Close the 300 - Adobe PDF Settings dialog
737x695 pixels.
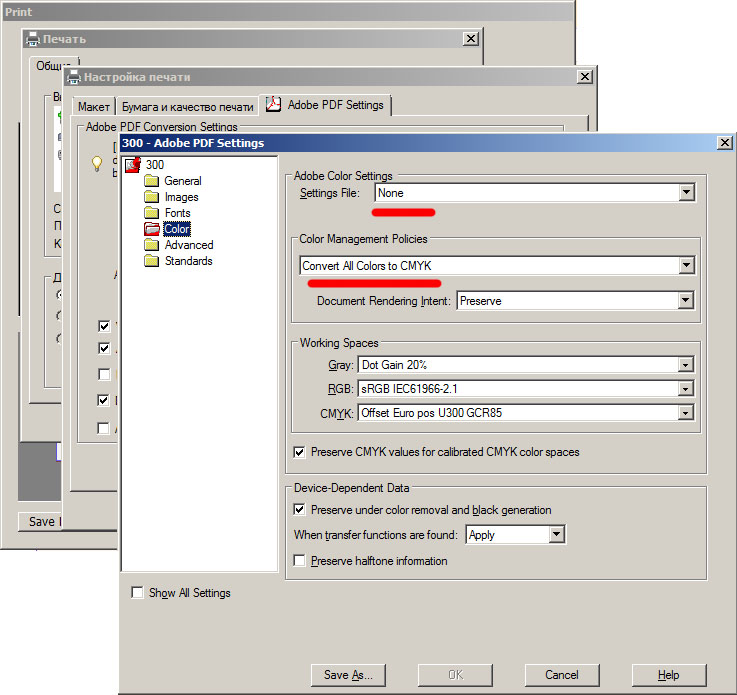(x=725, y=142)
